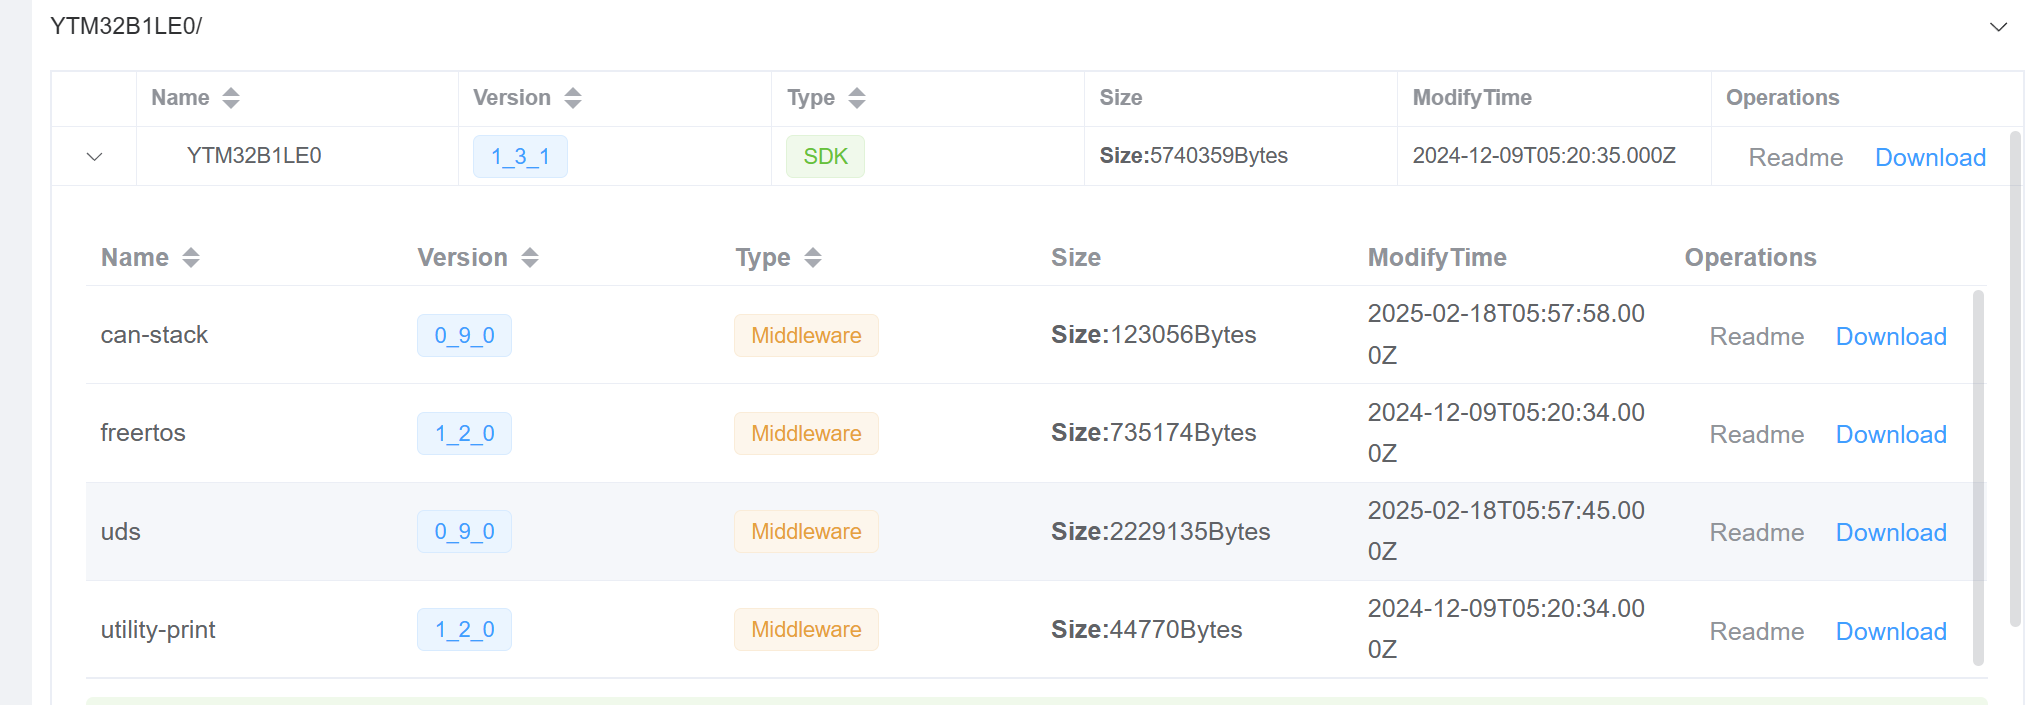Open Readme for freertos
This screenshot has height=705, width=2034.
pos(1757,435)
